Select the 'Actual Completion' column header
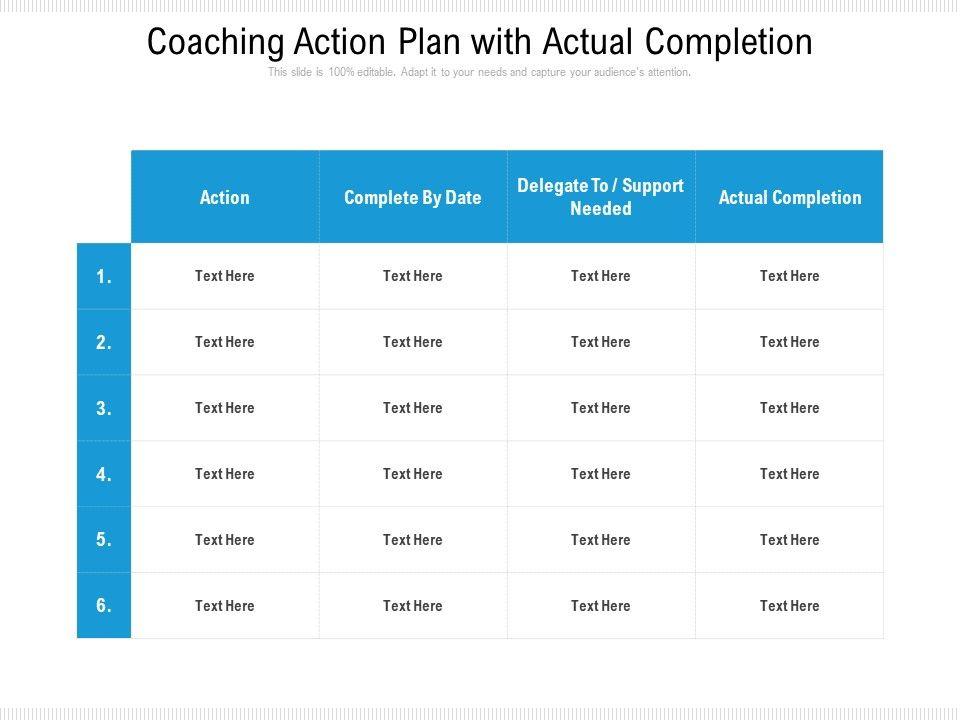Screen dimensions: 960x720 pos(789,197)
